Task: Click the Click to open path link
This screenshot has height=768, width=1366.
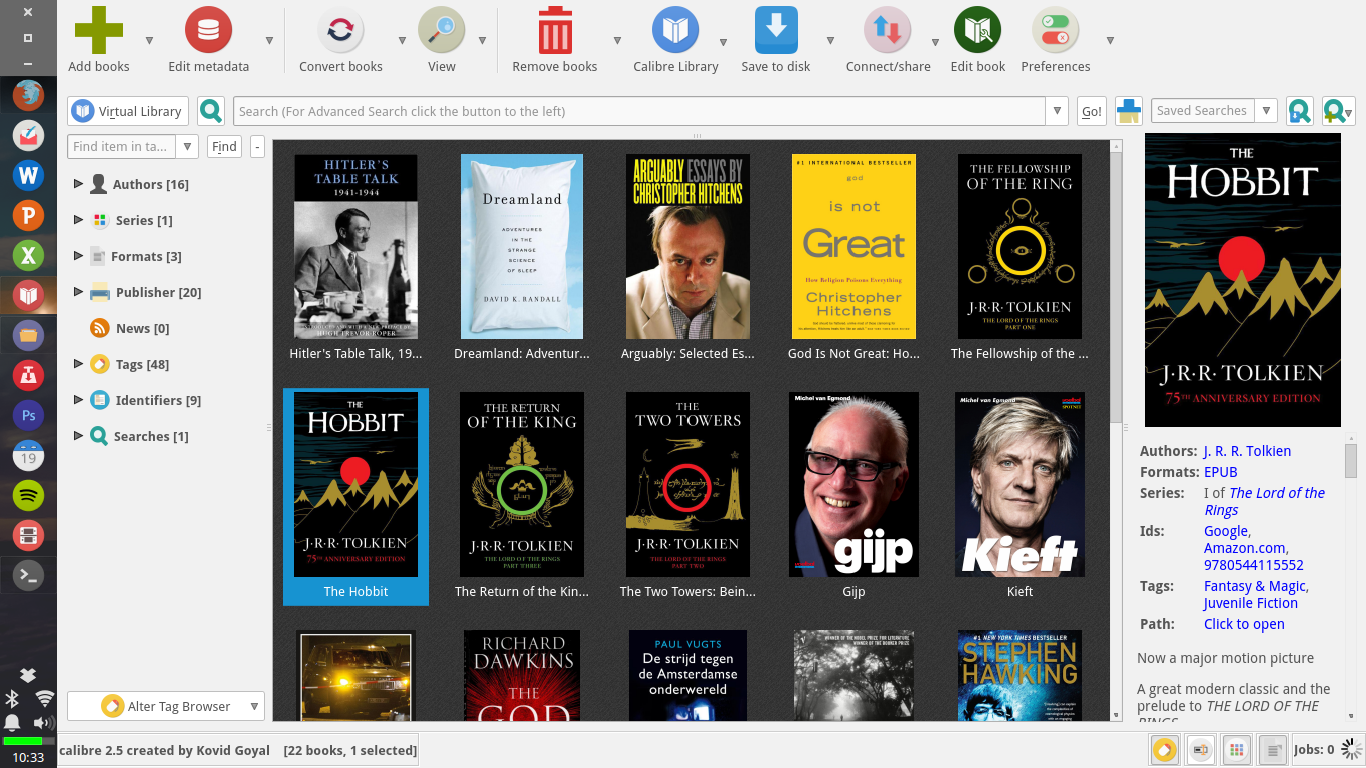Action: point(1244,624)
